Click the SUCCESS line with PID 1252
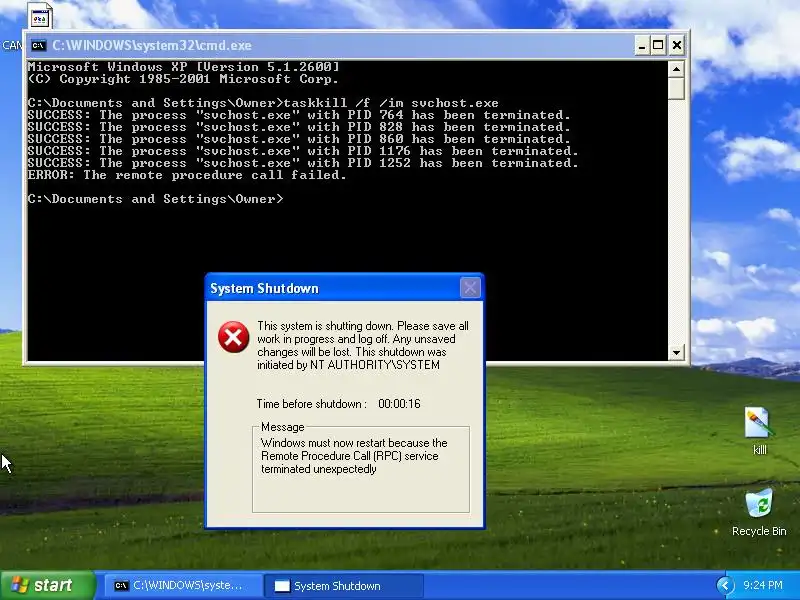This screenshot has width=800, height=600. (303, 163)
